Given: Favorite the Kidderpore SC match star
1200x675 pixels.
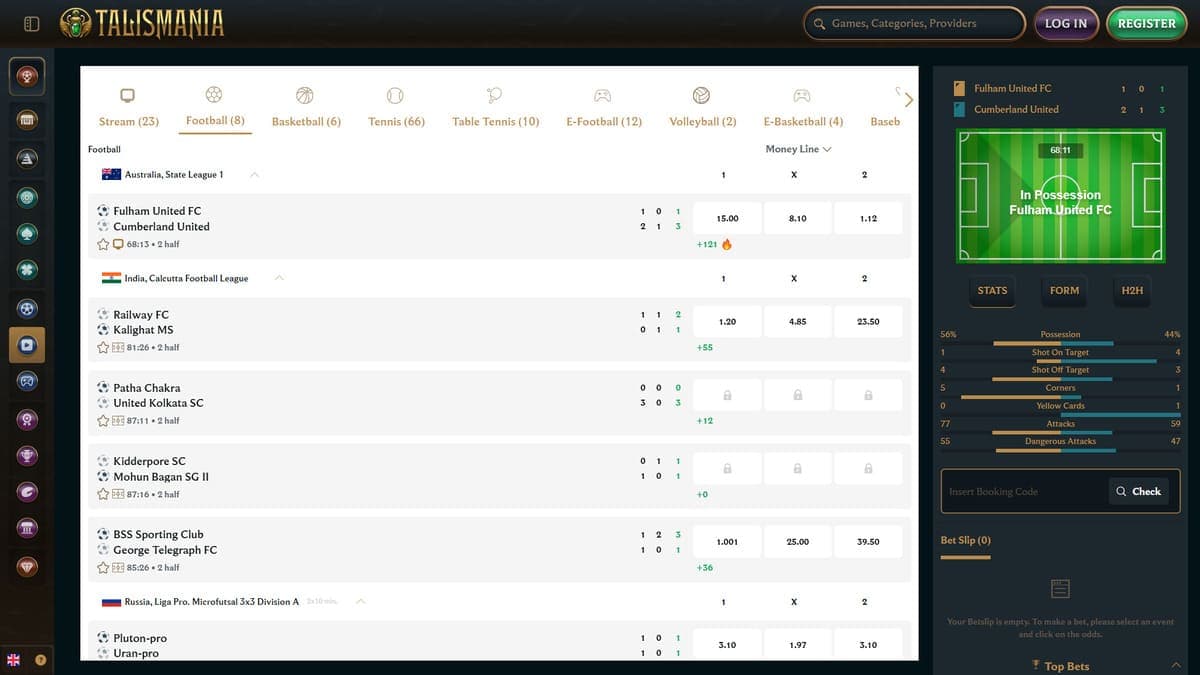Looking at the screenshot, I should 103,494.
